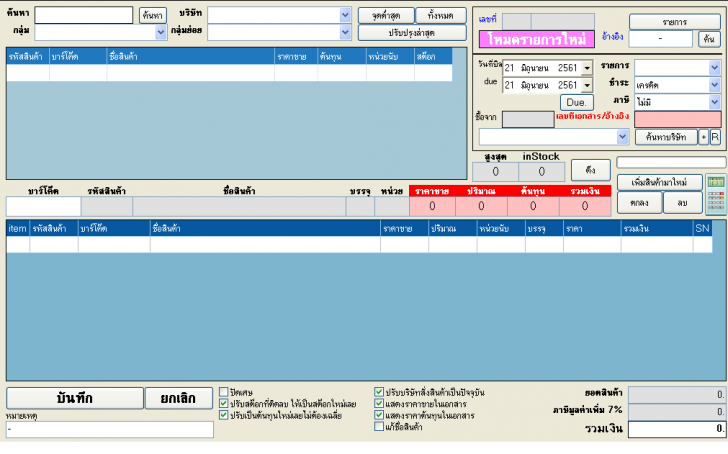This screenshot has height=454, width=728.
Task: Click the item column header
Action: pos(18,228)
